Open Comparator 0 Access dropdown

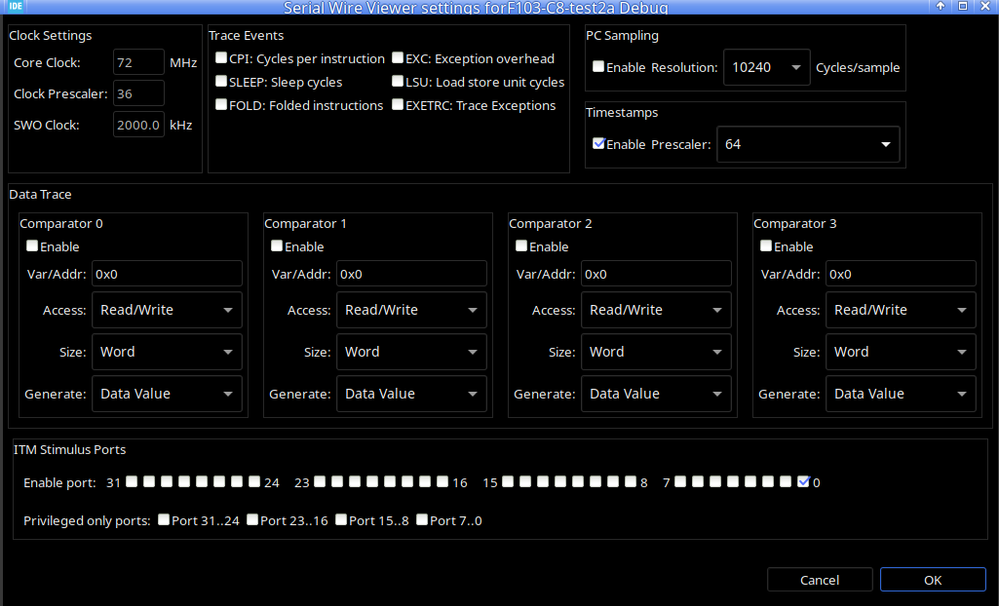point(167,310)
